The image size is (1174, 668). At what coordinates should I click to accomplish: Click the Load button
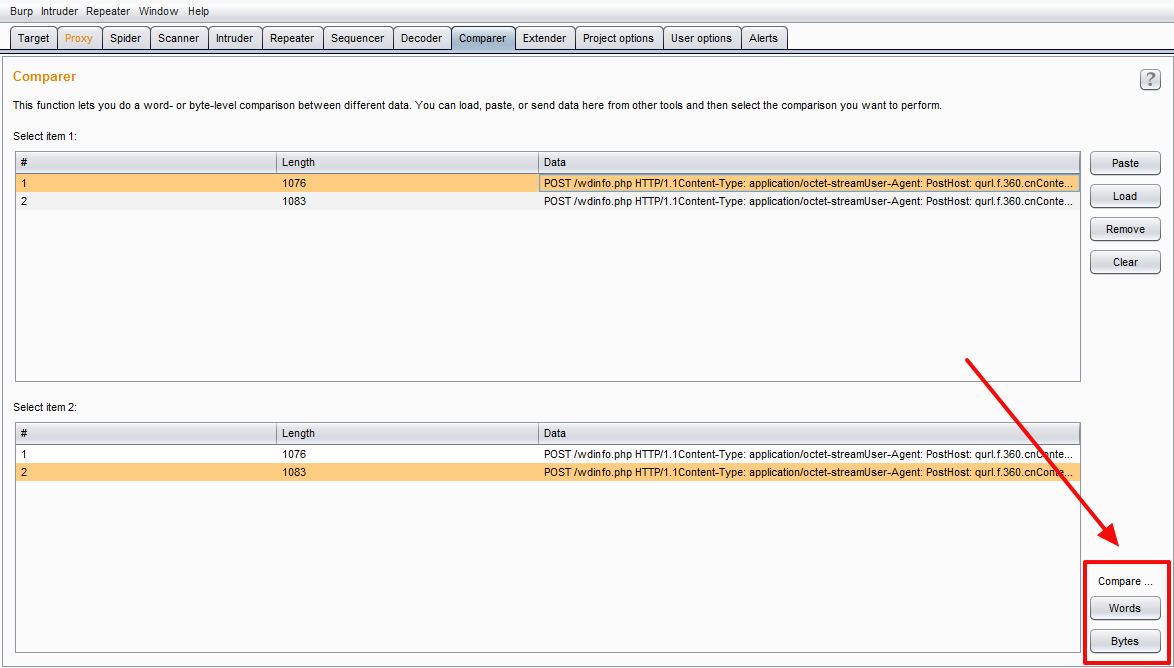[1125, 196]
